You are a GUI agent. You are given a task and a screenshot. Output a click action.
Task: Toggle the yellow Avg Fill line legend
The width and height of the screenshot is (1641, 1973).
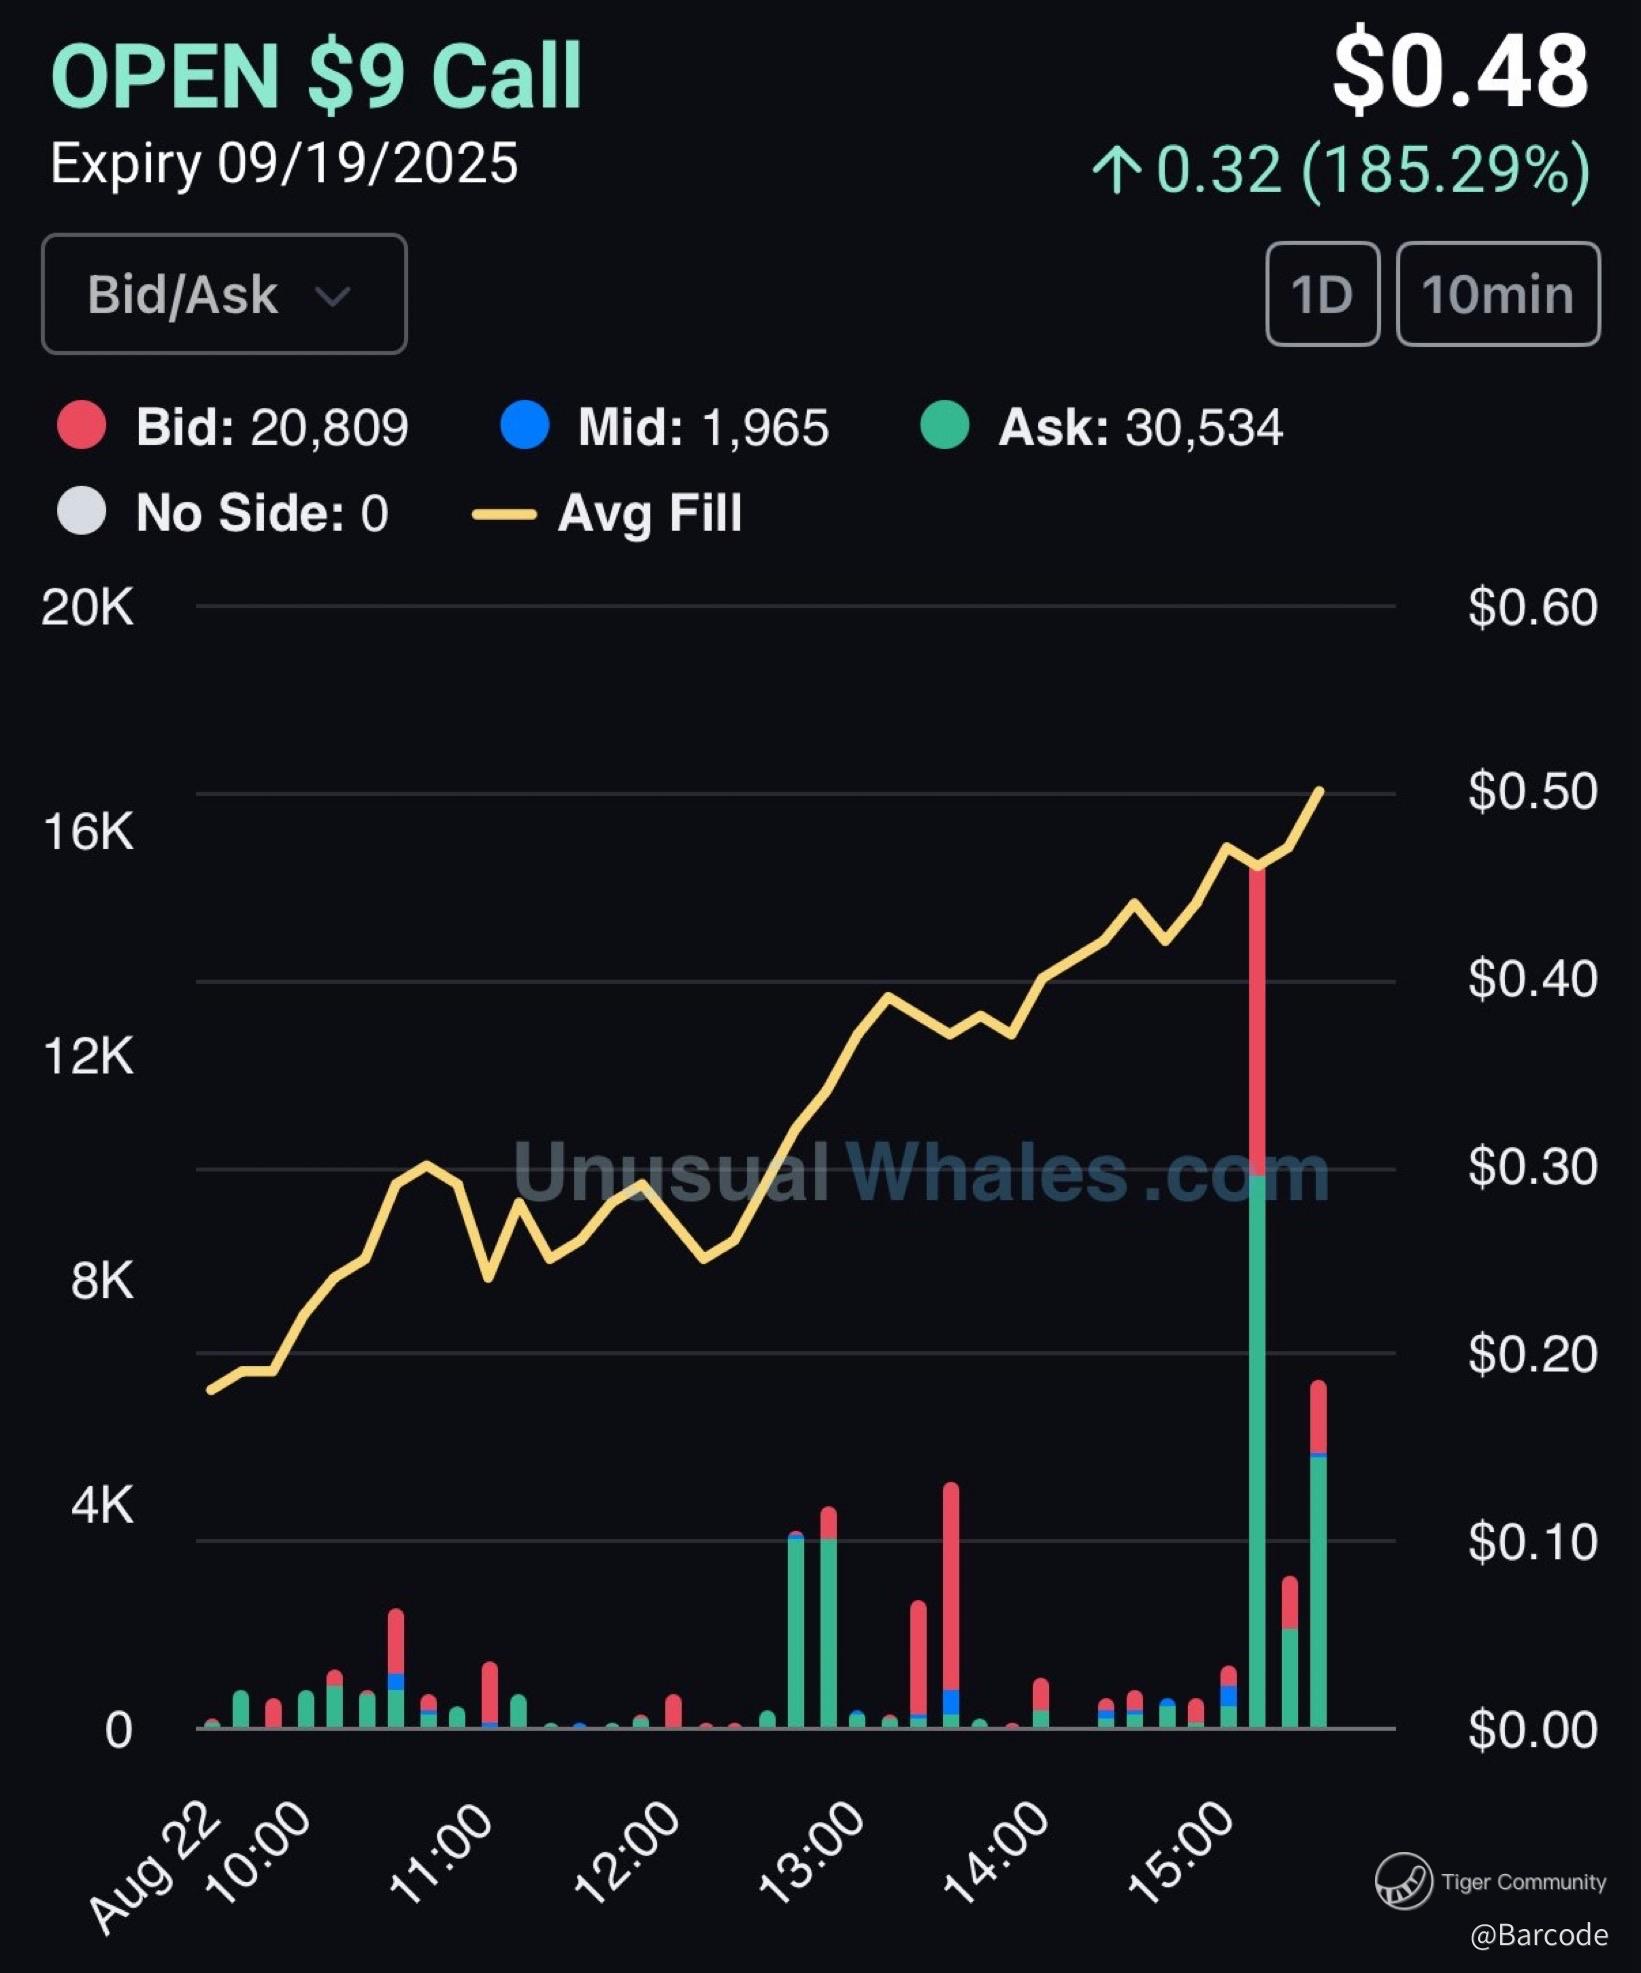click(x=504, y=514)
